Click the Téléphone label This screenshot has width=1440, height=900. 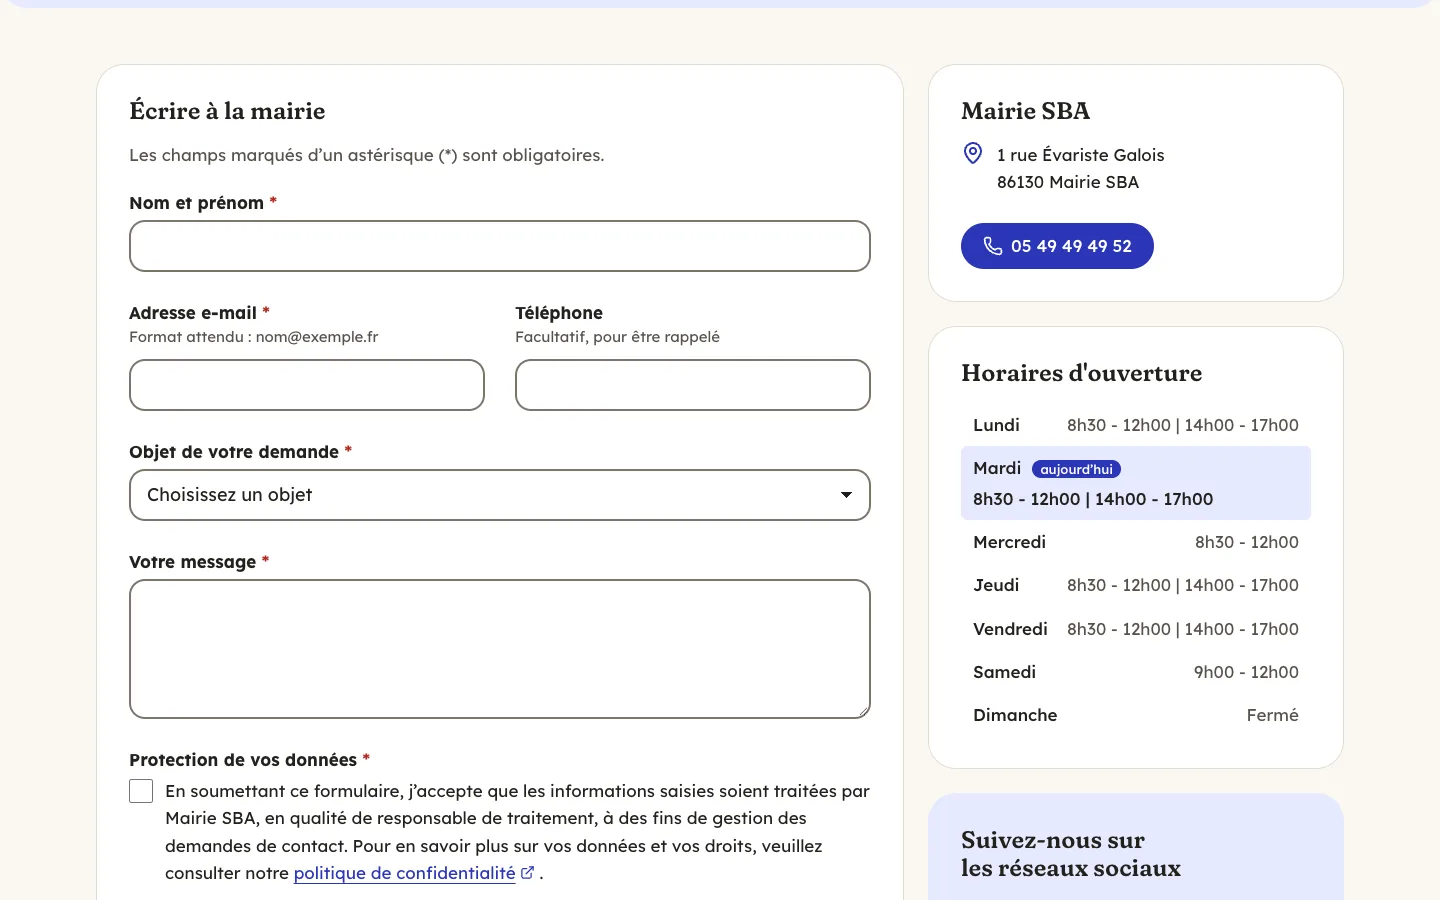click(559, 313)
